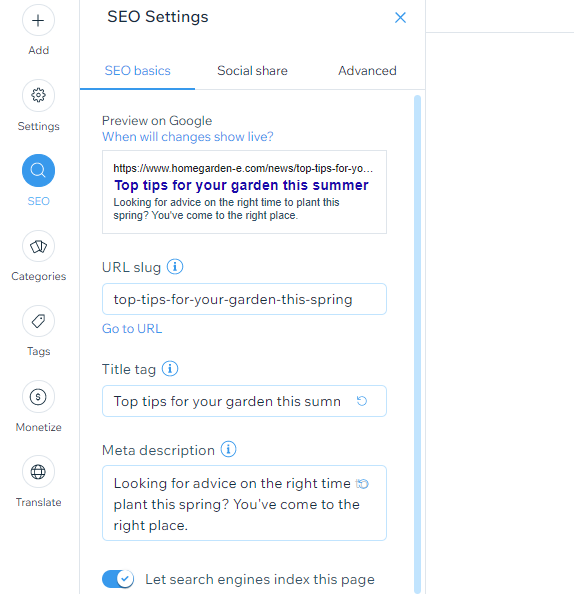Viewport: 574px width, 594px height.
Task: Switch to the Social share tab
Action: [252, 71]
